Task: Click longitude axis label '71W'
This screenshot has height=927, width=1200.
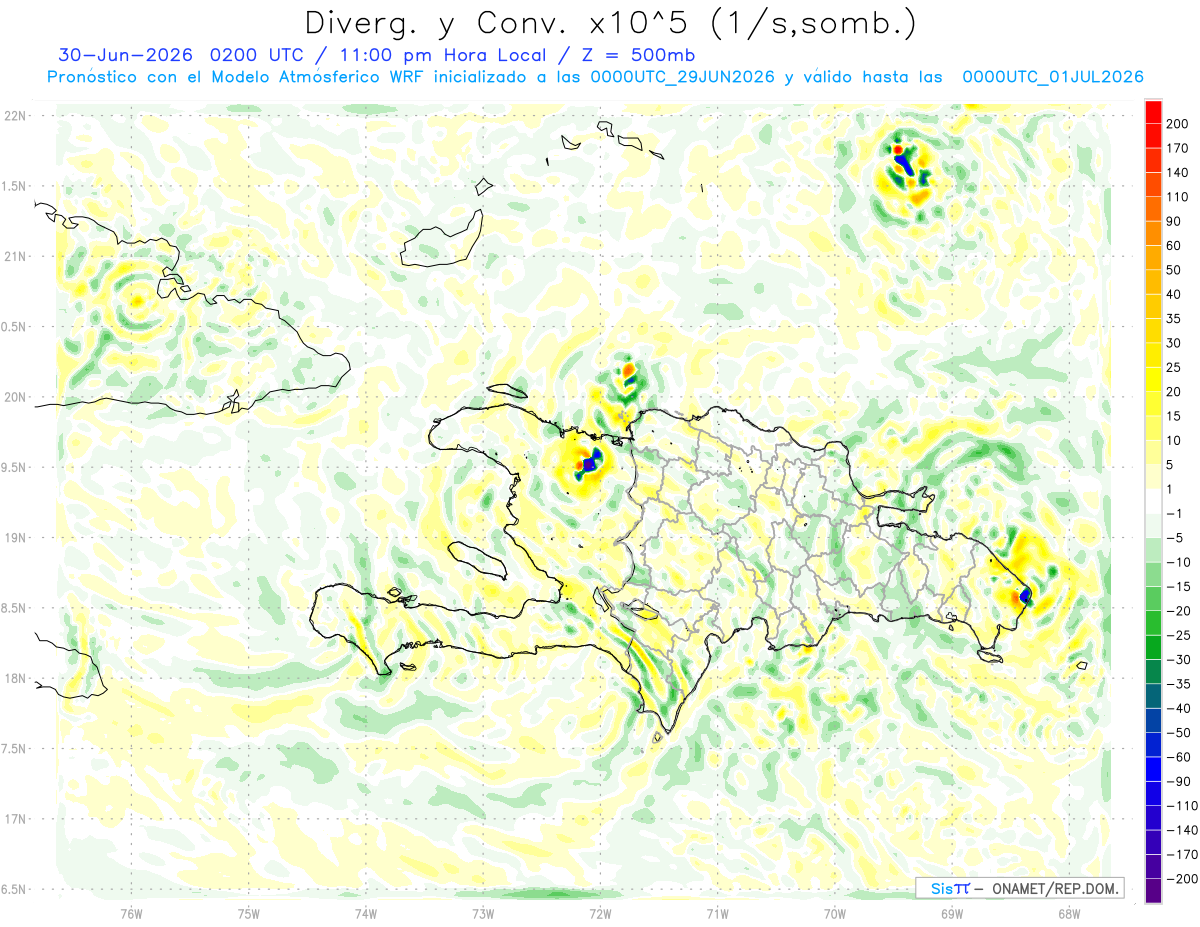Action: click(717, 913)
